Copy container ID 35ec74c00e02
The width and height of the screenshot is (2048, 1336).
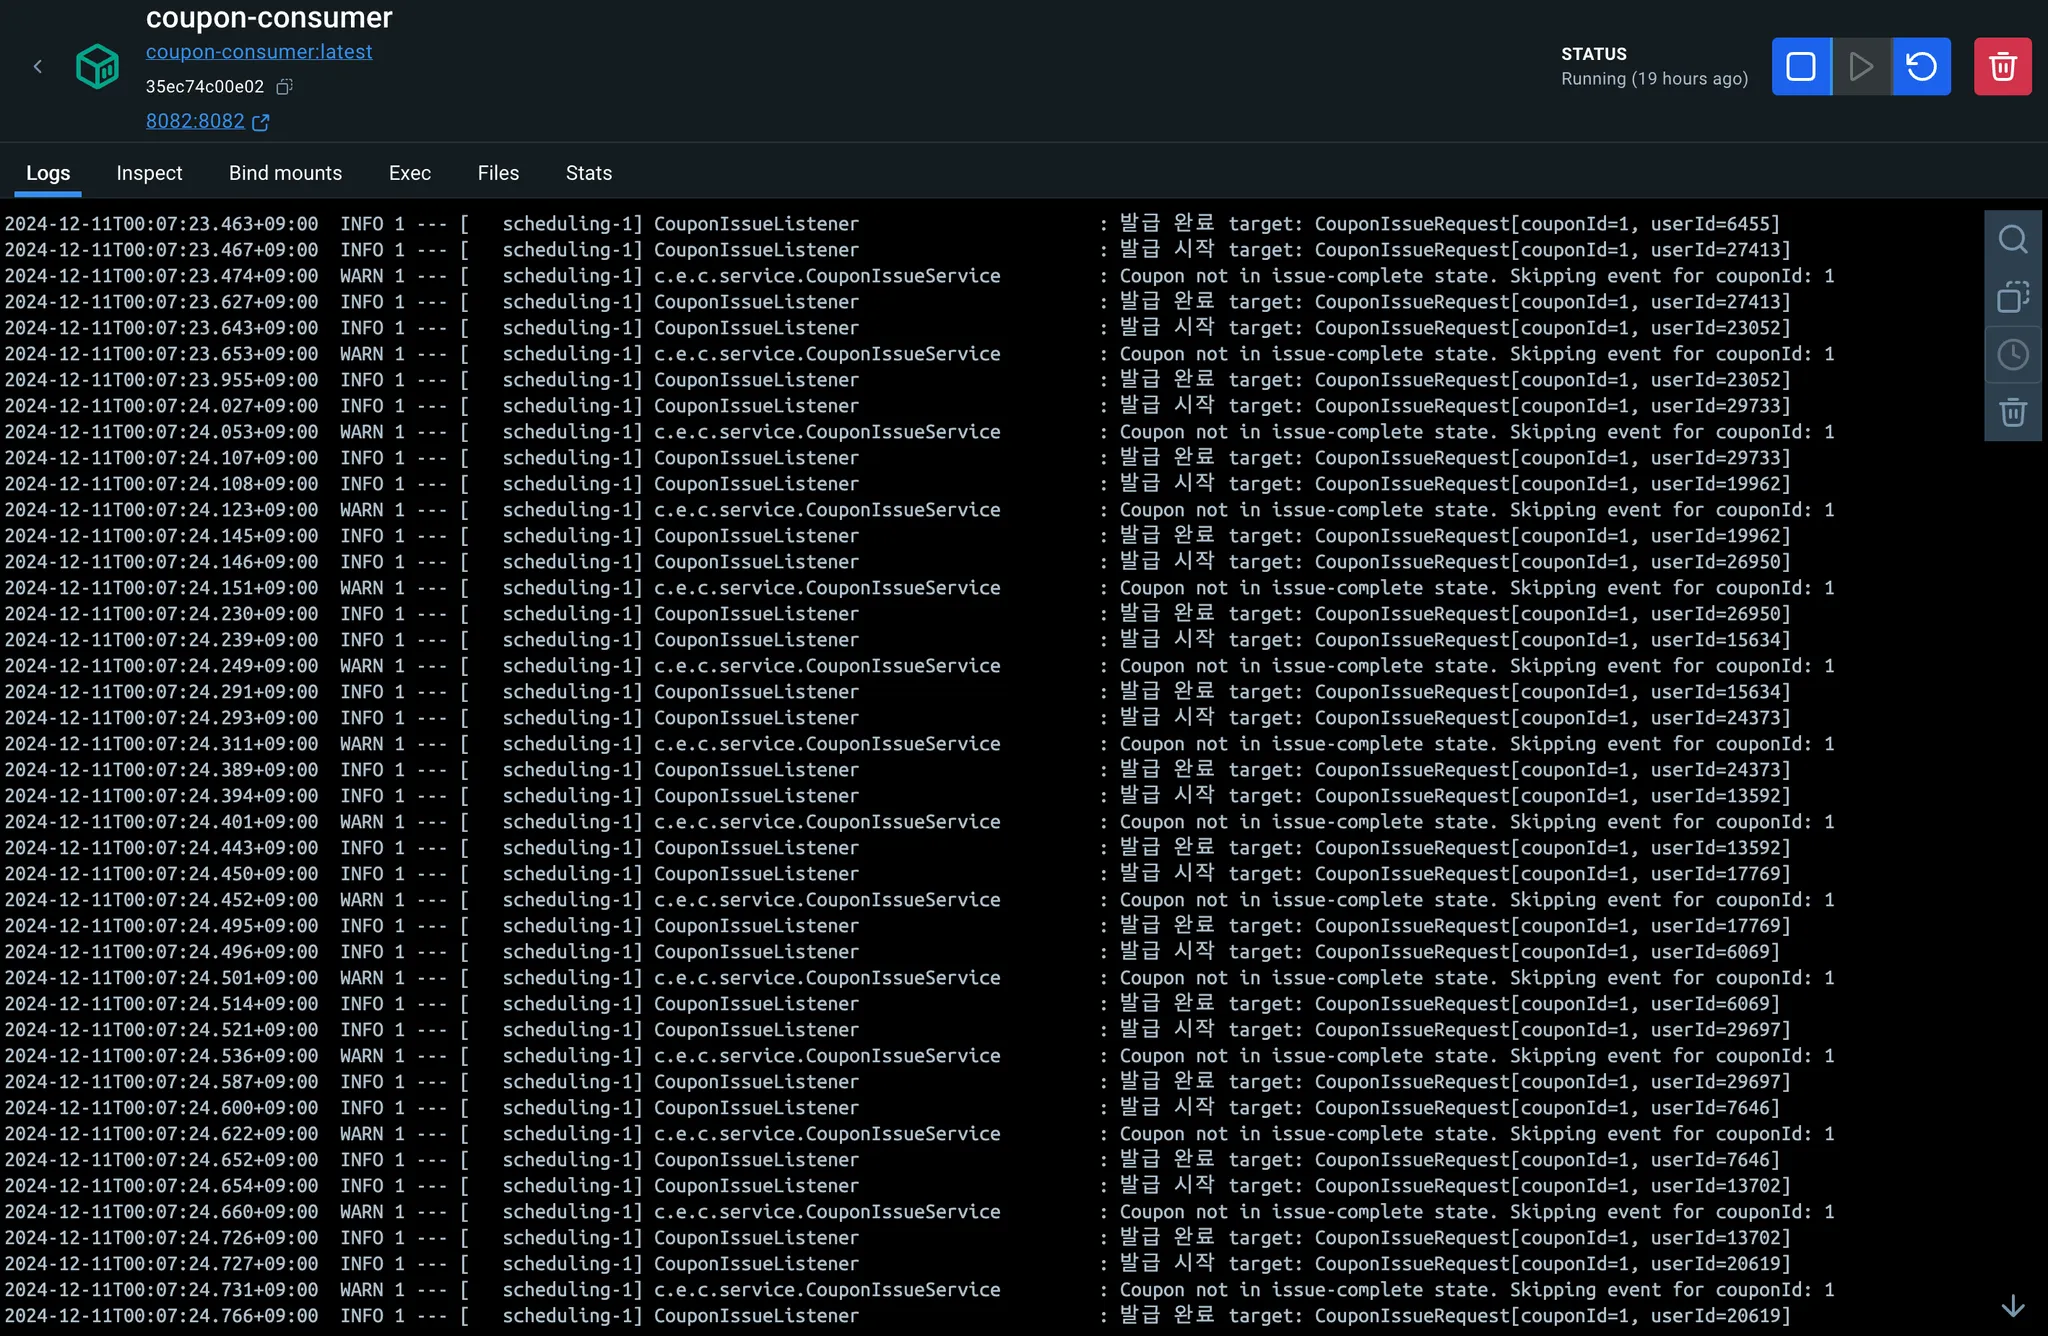(284, 87)
